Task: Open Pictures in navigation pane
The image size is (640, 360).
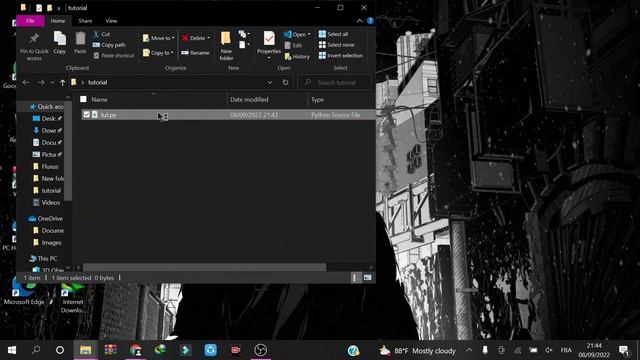Action: [48, 155]
